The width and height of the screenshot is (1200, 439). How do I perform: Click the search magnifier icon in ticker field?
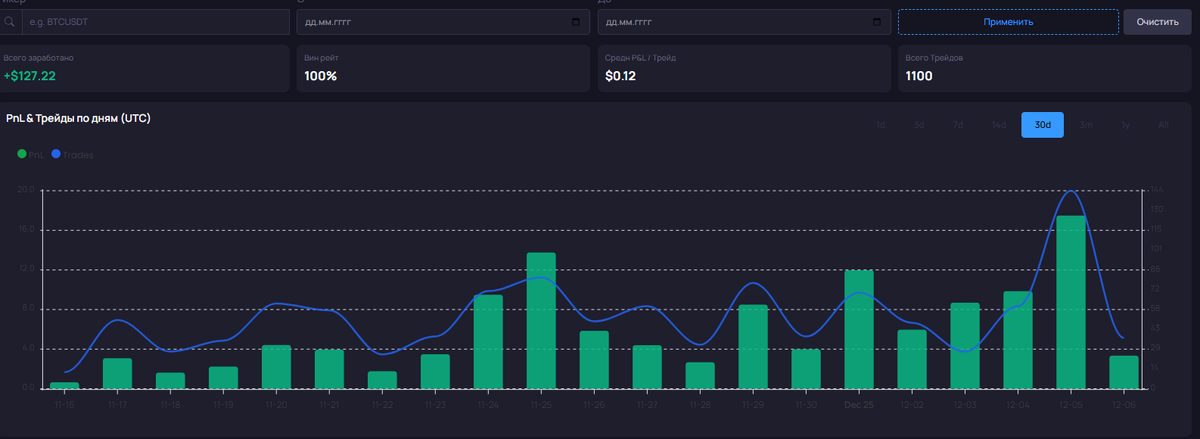10,21
